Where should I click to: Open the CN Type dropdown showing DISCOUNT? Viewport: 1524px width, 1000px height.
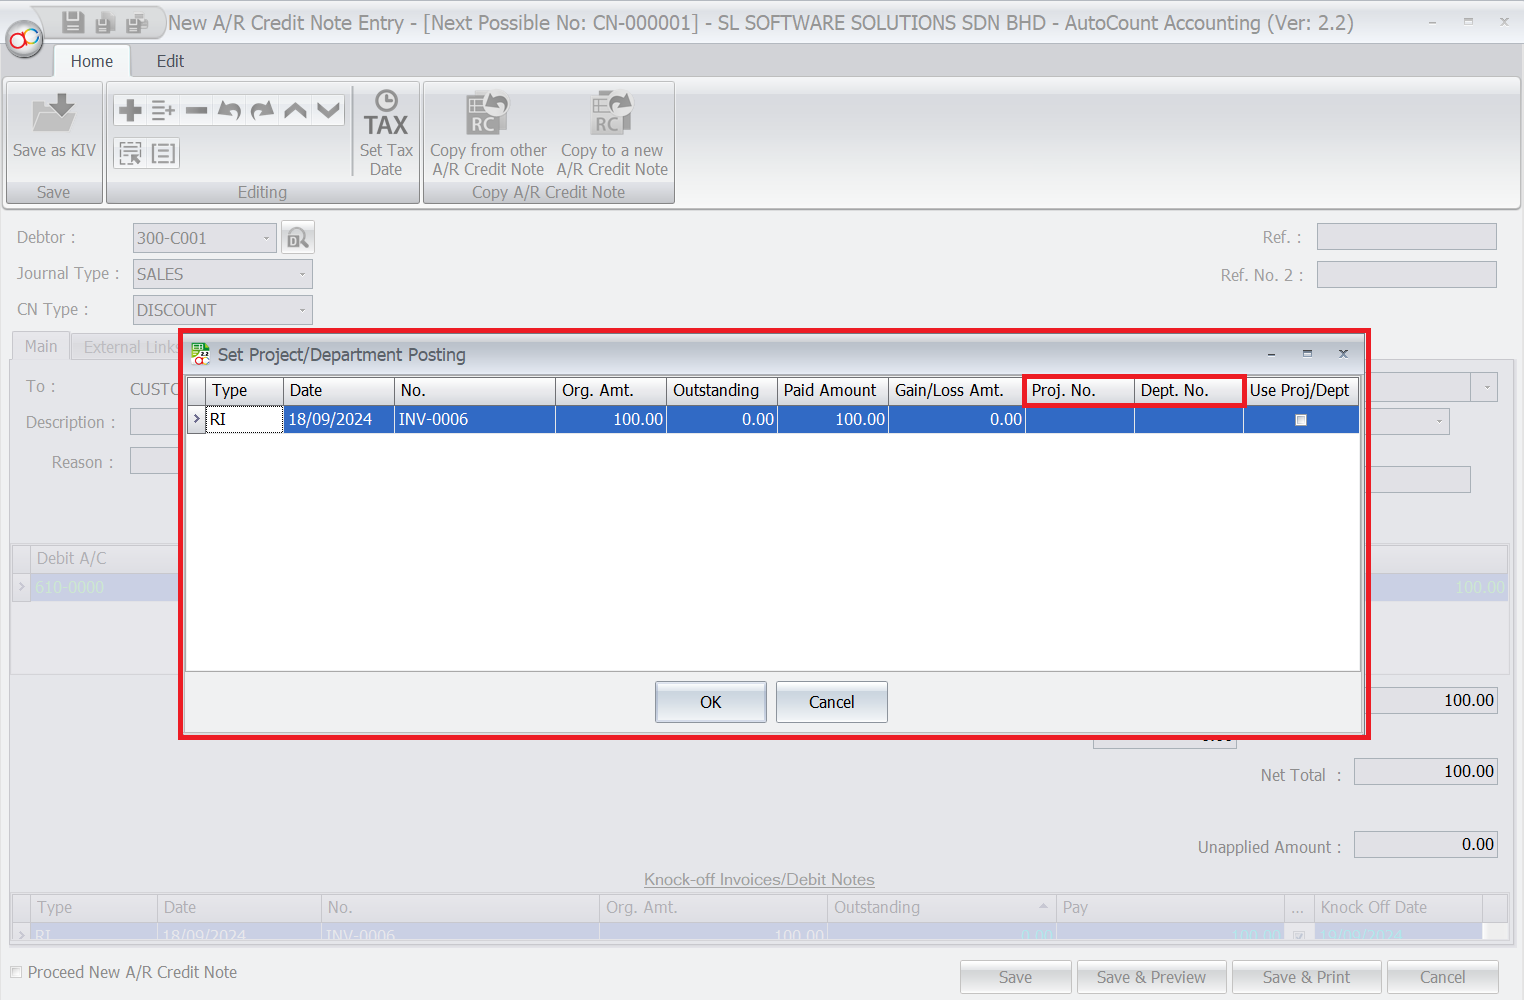click(x=302, y=310)
